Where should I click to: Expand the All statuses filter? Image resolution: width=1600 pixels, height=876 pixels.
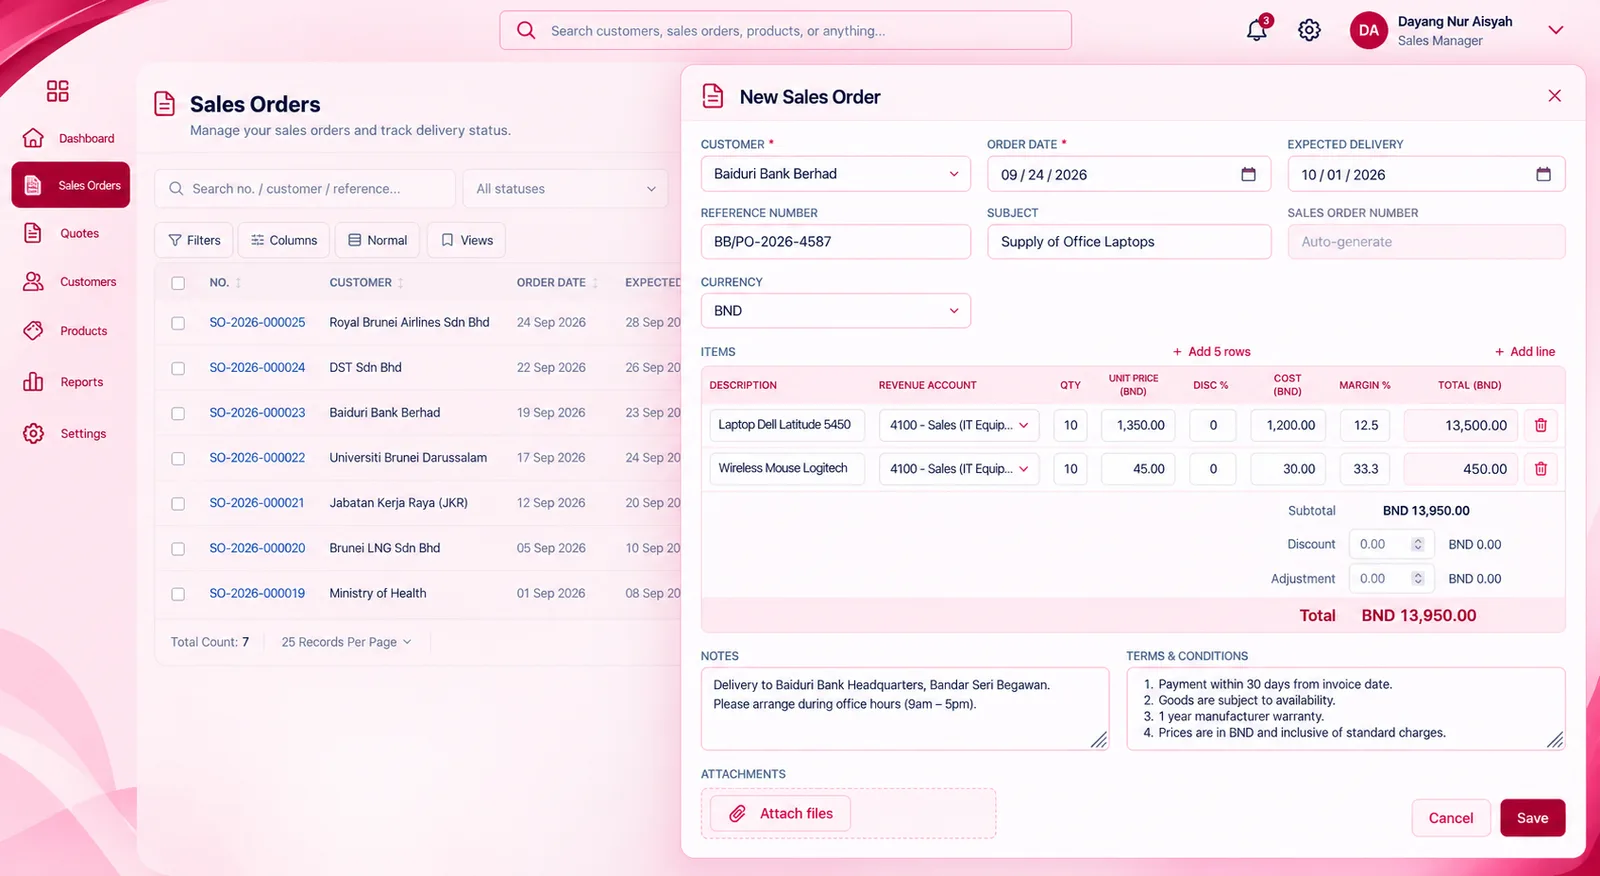coord(565,188)
